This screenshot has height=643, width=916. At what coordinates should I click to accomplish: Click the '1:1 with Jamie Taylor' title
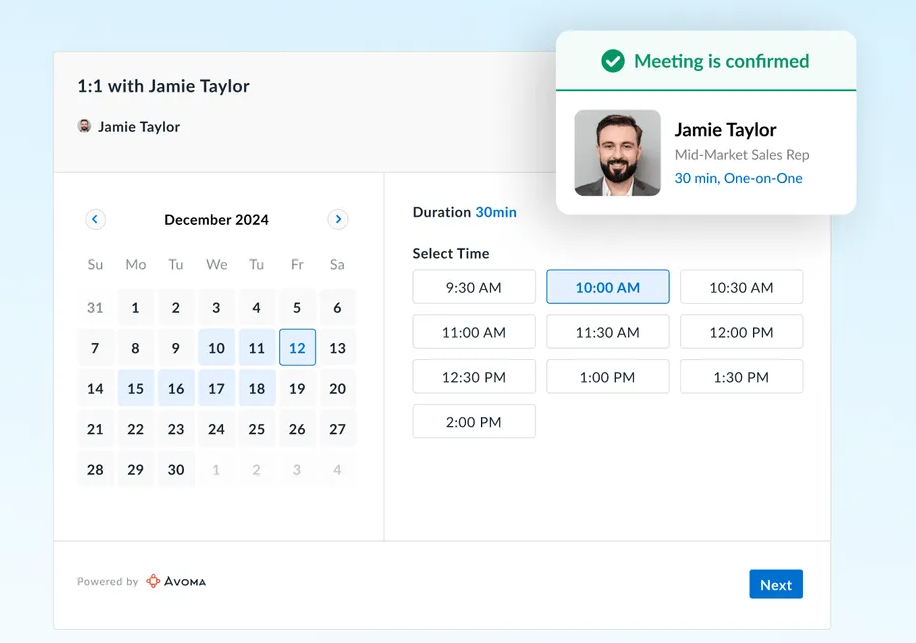pyautogui.click(x=164, y=86)
